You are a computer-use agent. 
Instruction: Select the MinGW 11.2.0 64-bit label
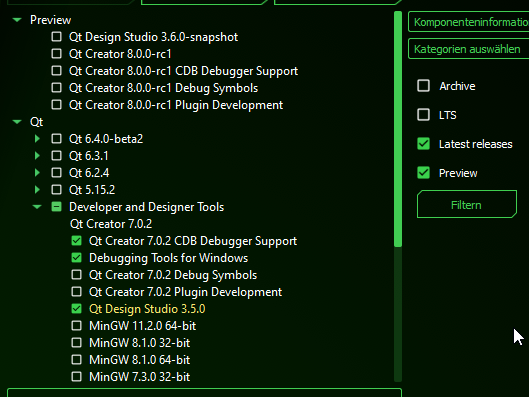pyautogui.click(x=142, y=326)
